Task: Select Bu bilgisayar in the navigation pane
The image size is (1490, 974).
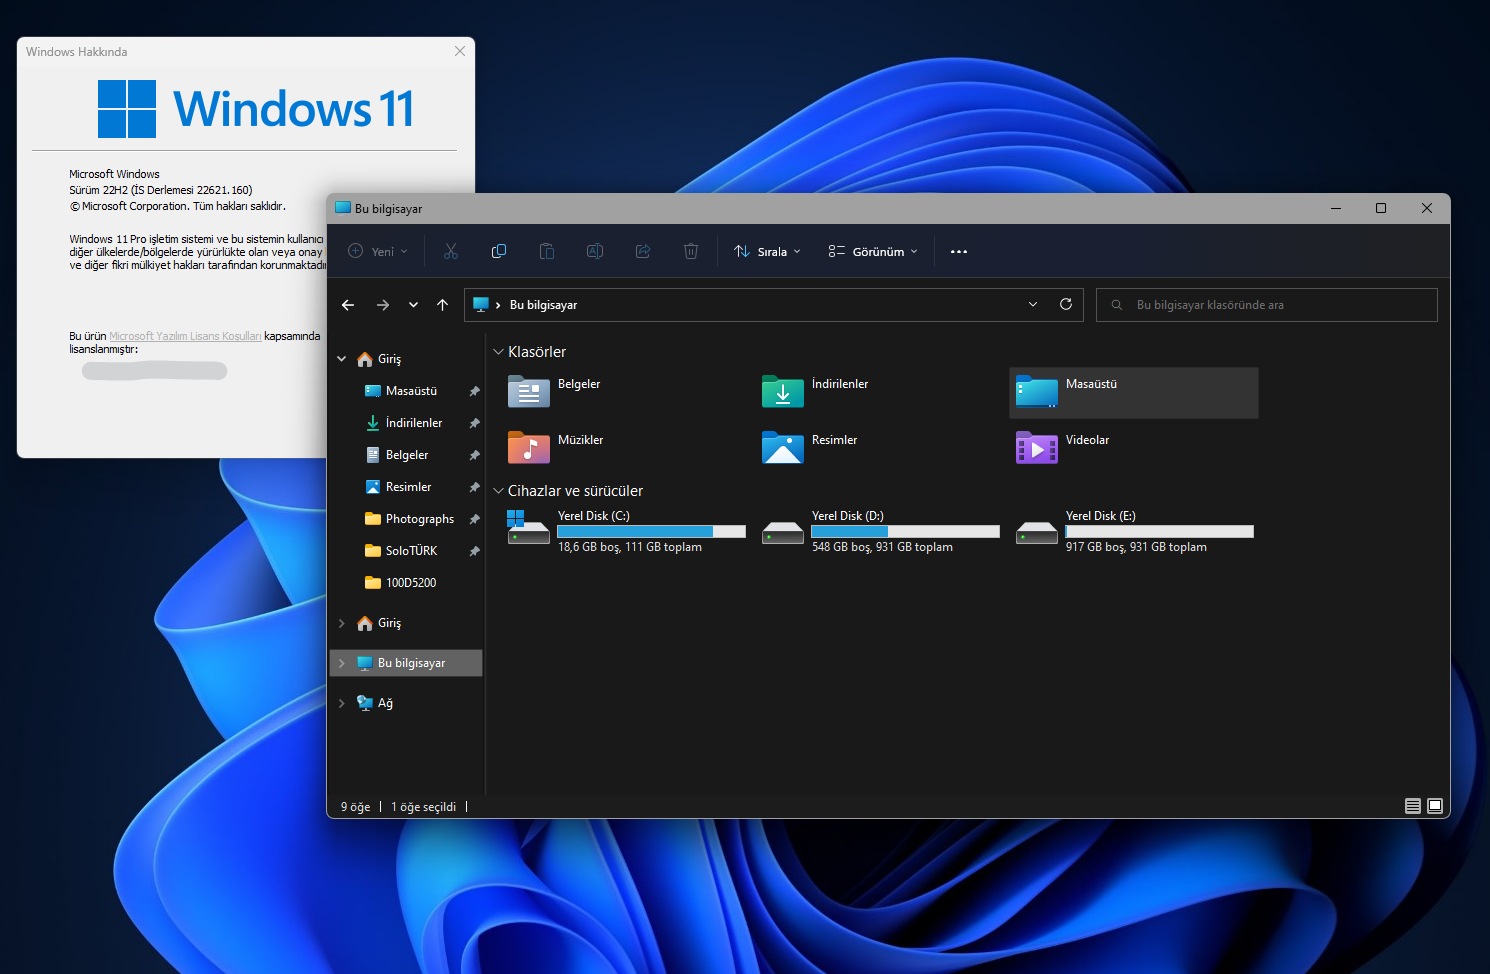Action: 406,663
